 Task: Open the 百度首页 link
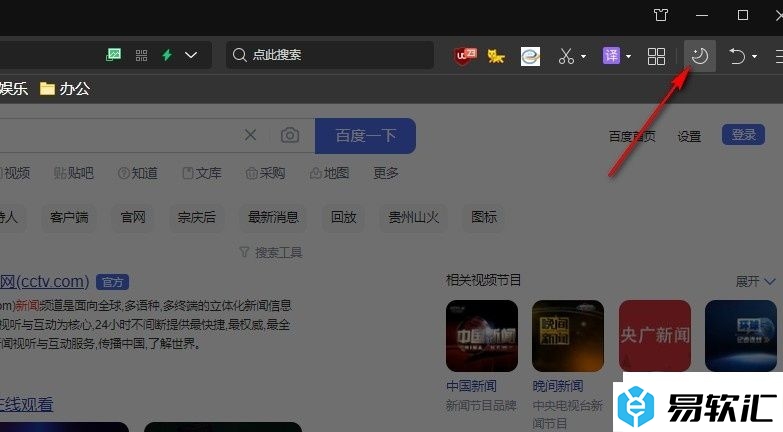632,136
